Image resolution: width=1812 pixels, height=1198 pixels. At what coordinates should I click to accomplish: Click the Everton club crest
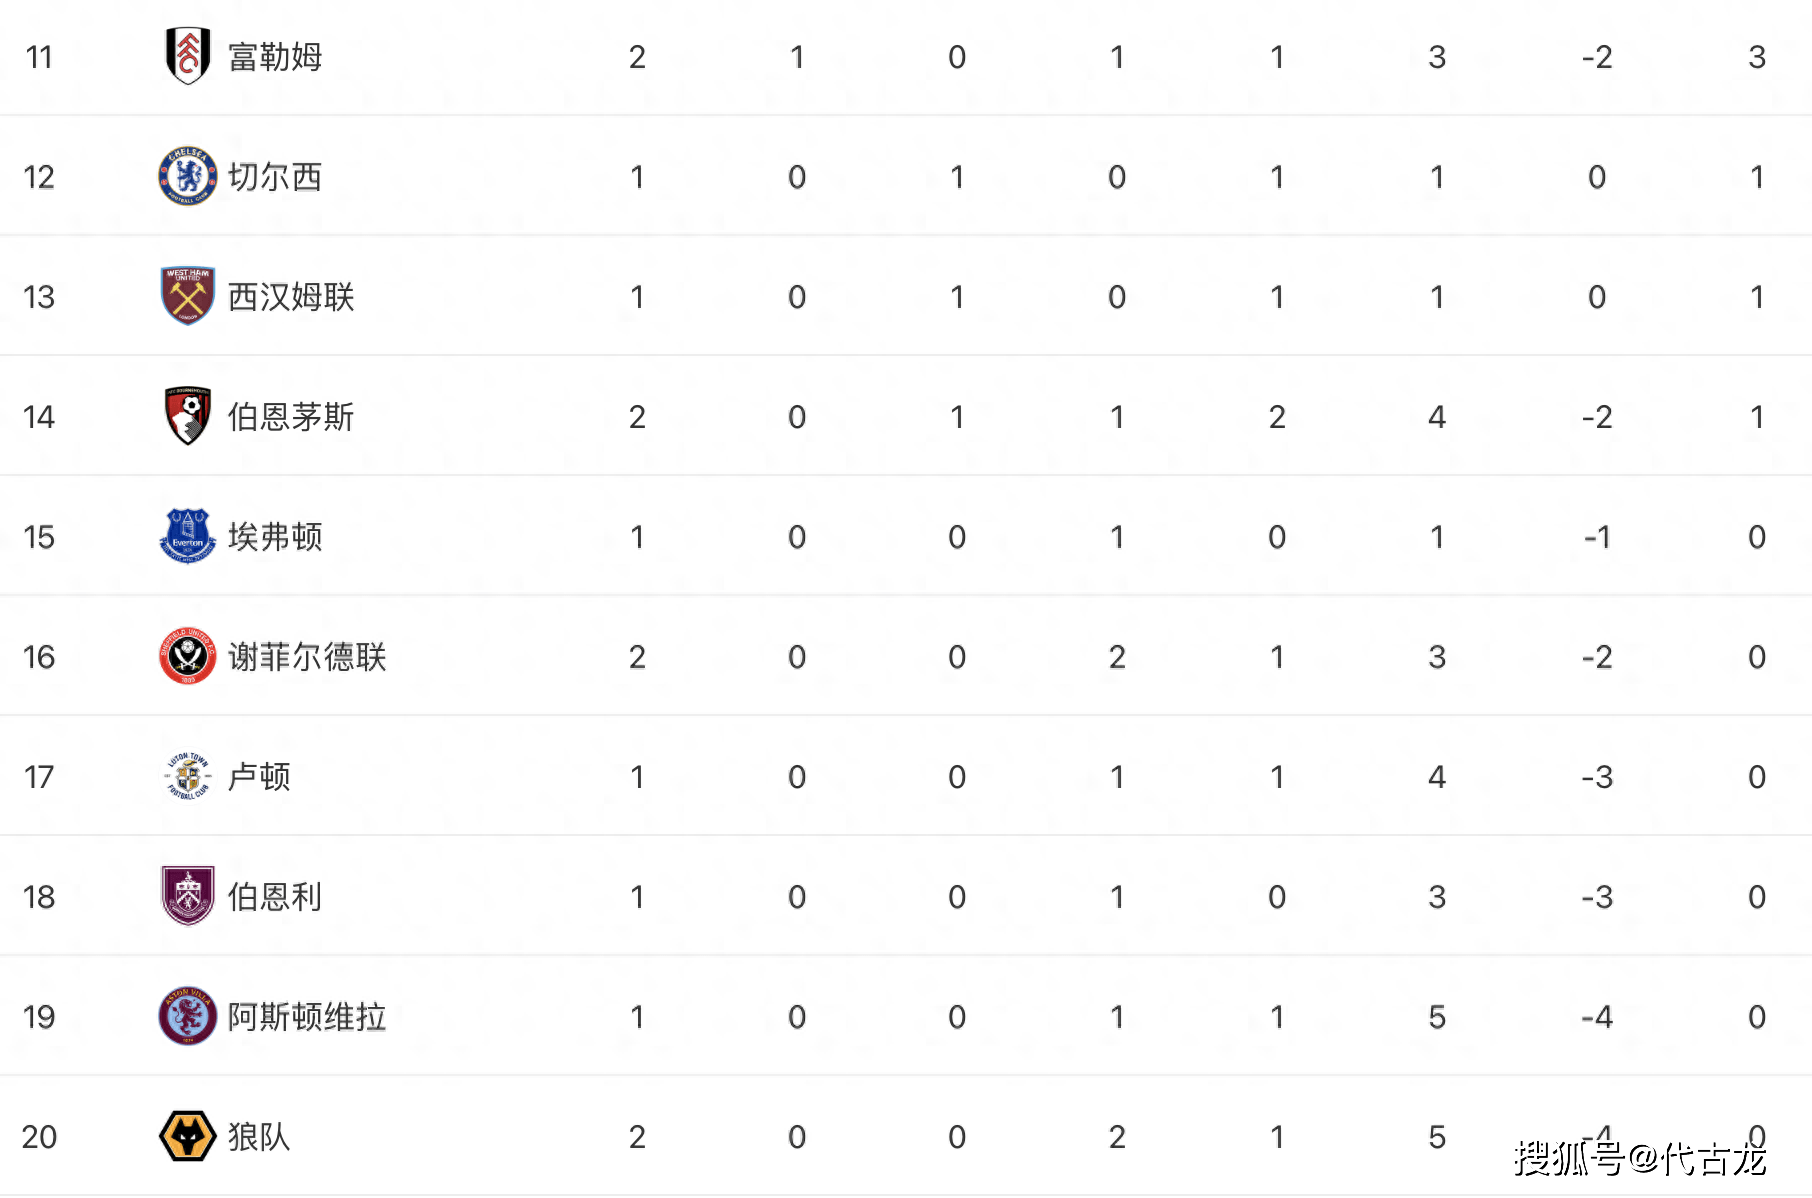[188, 536]
